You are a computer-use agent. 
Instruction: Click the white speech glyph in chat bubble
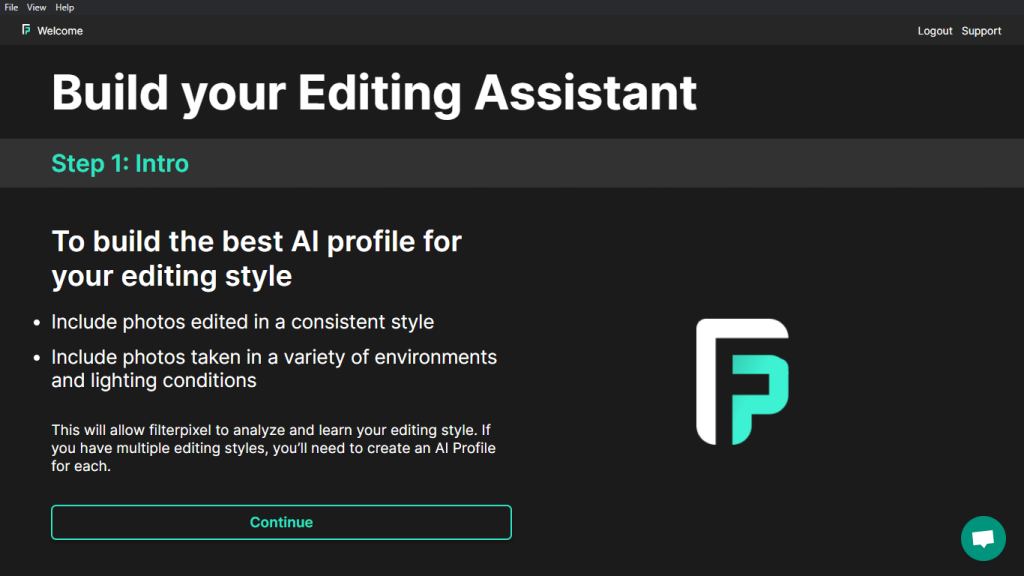click(x=983, y=538)
